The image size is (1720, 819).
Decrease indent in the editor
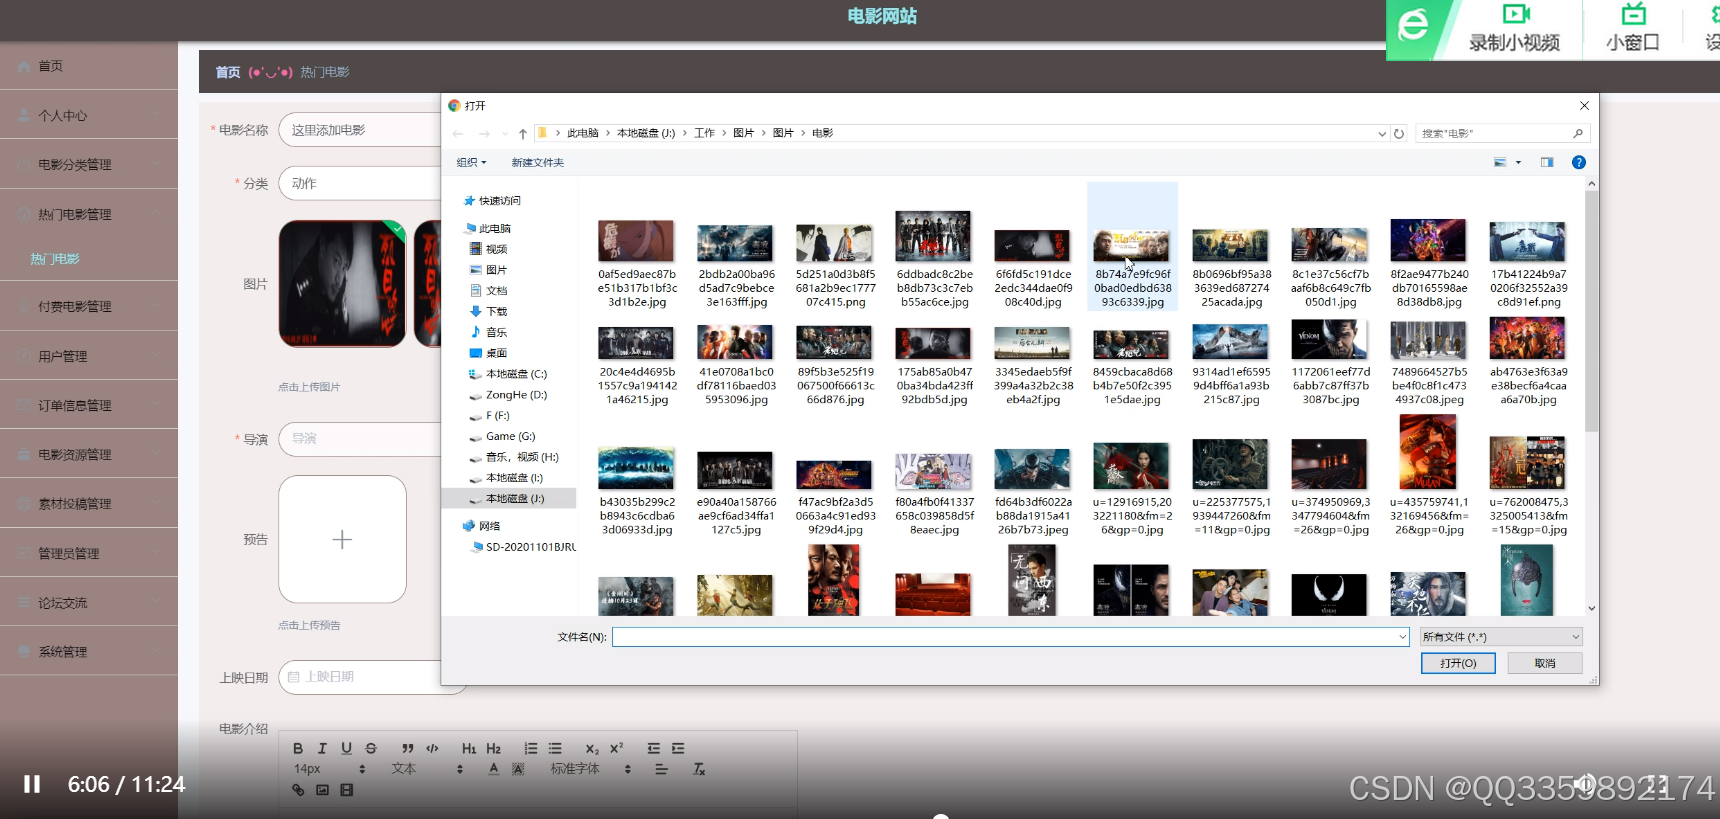click(653, 748)
